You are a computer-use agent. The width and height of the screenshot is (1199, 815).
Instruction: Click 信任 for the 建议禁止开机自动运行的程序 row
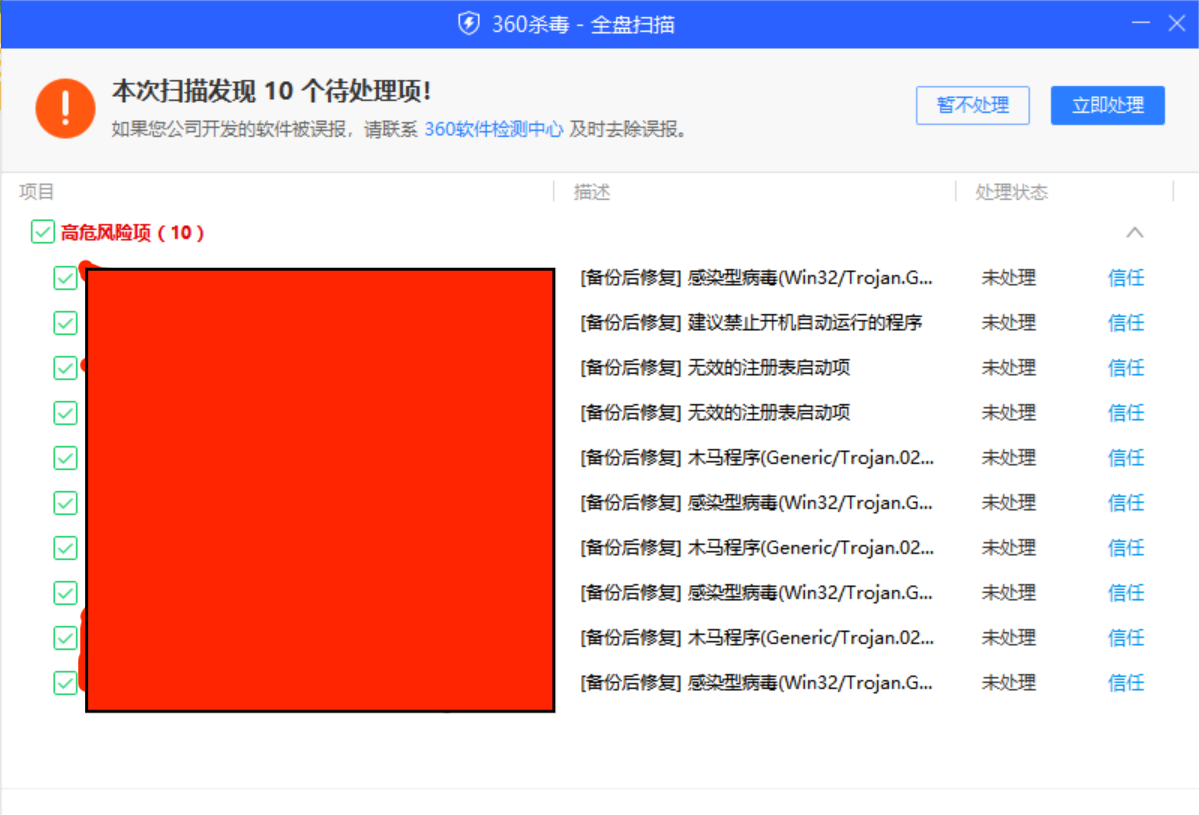(x=1126, y=323)
